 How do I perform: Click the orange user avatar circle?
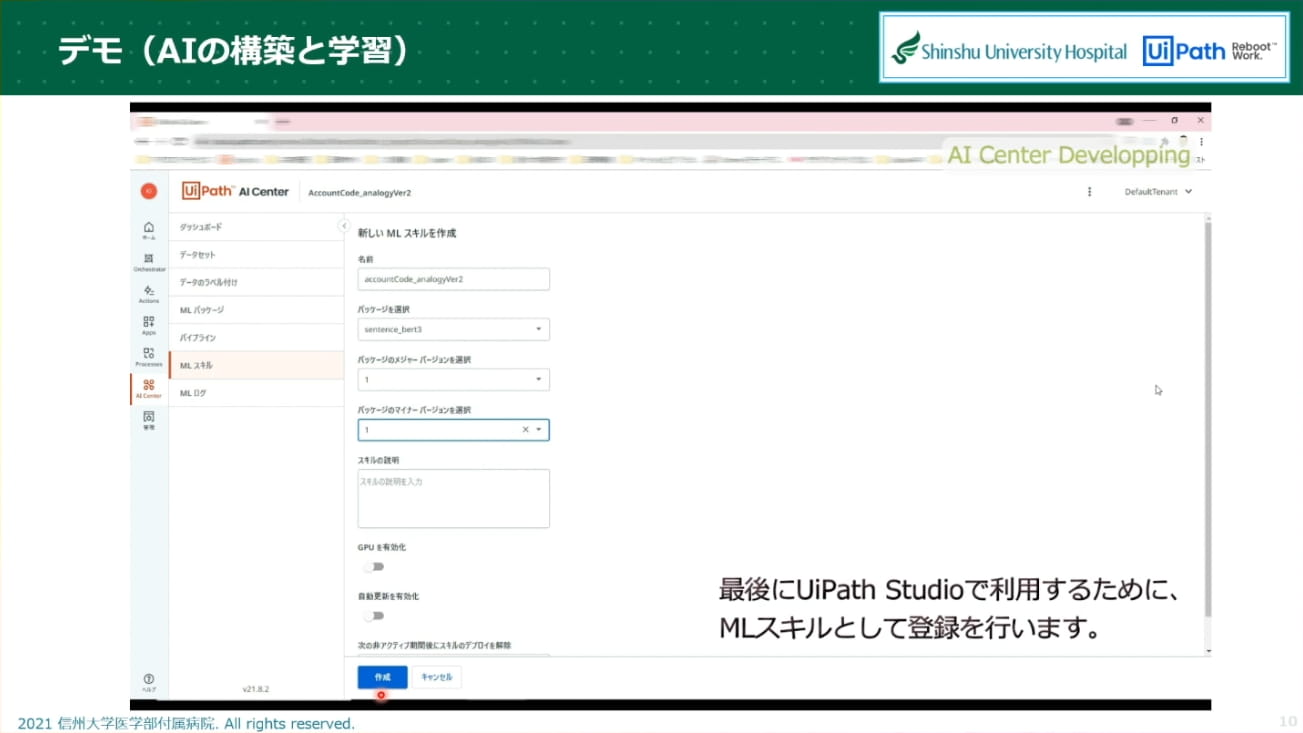(x=149, y=191)
